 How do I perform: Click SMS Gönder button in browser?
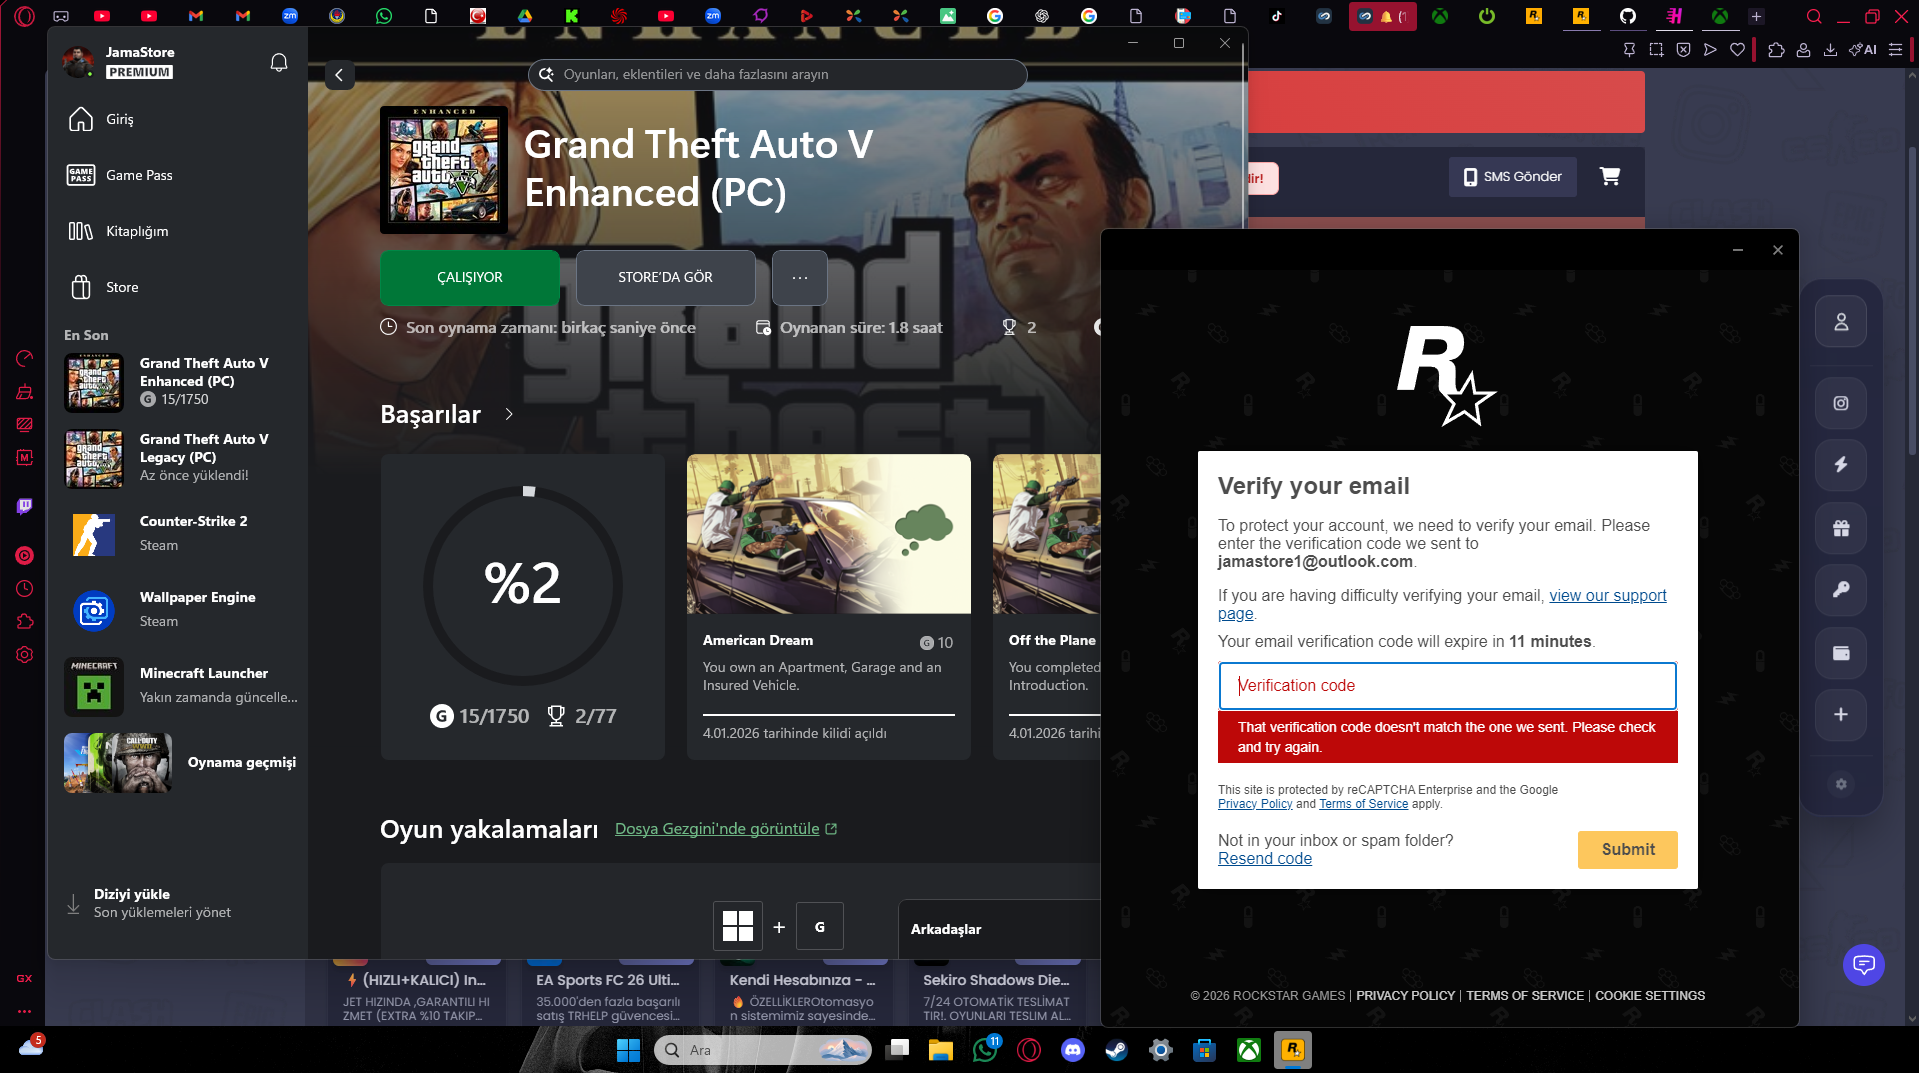coord(1512,177)
